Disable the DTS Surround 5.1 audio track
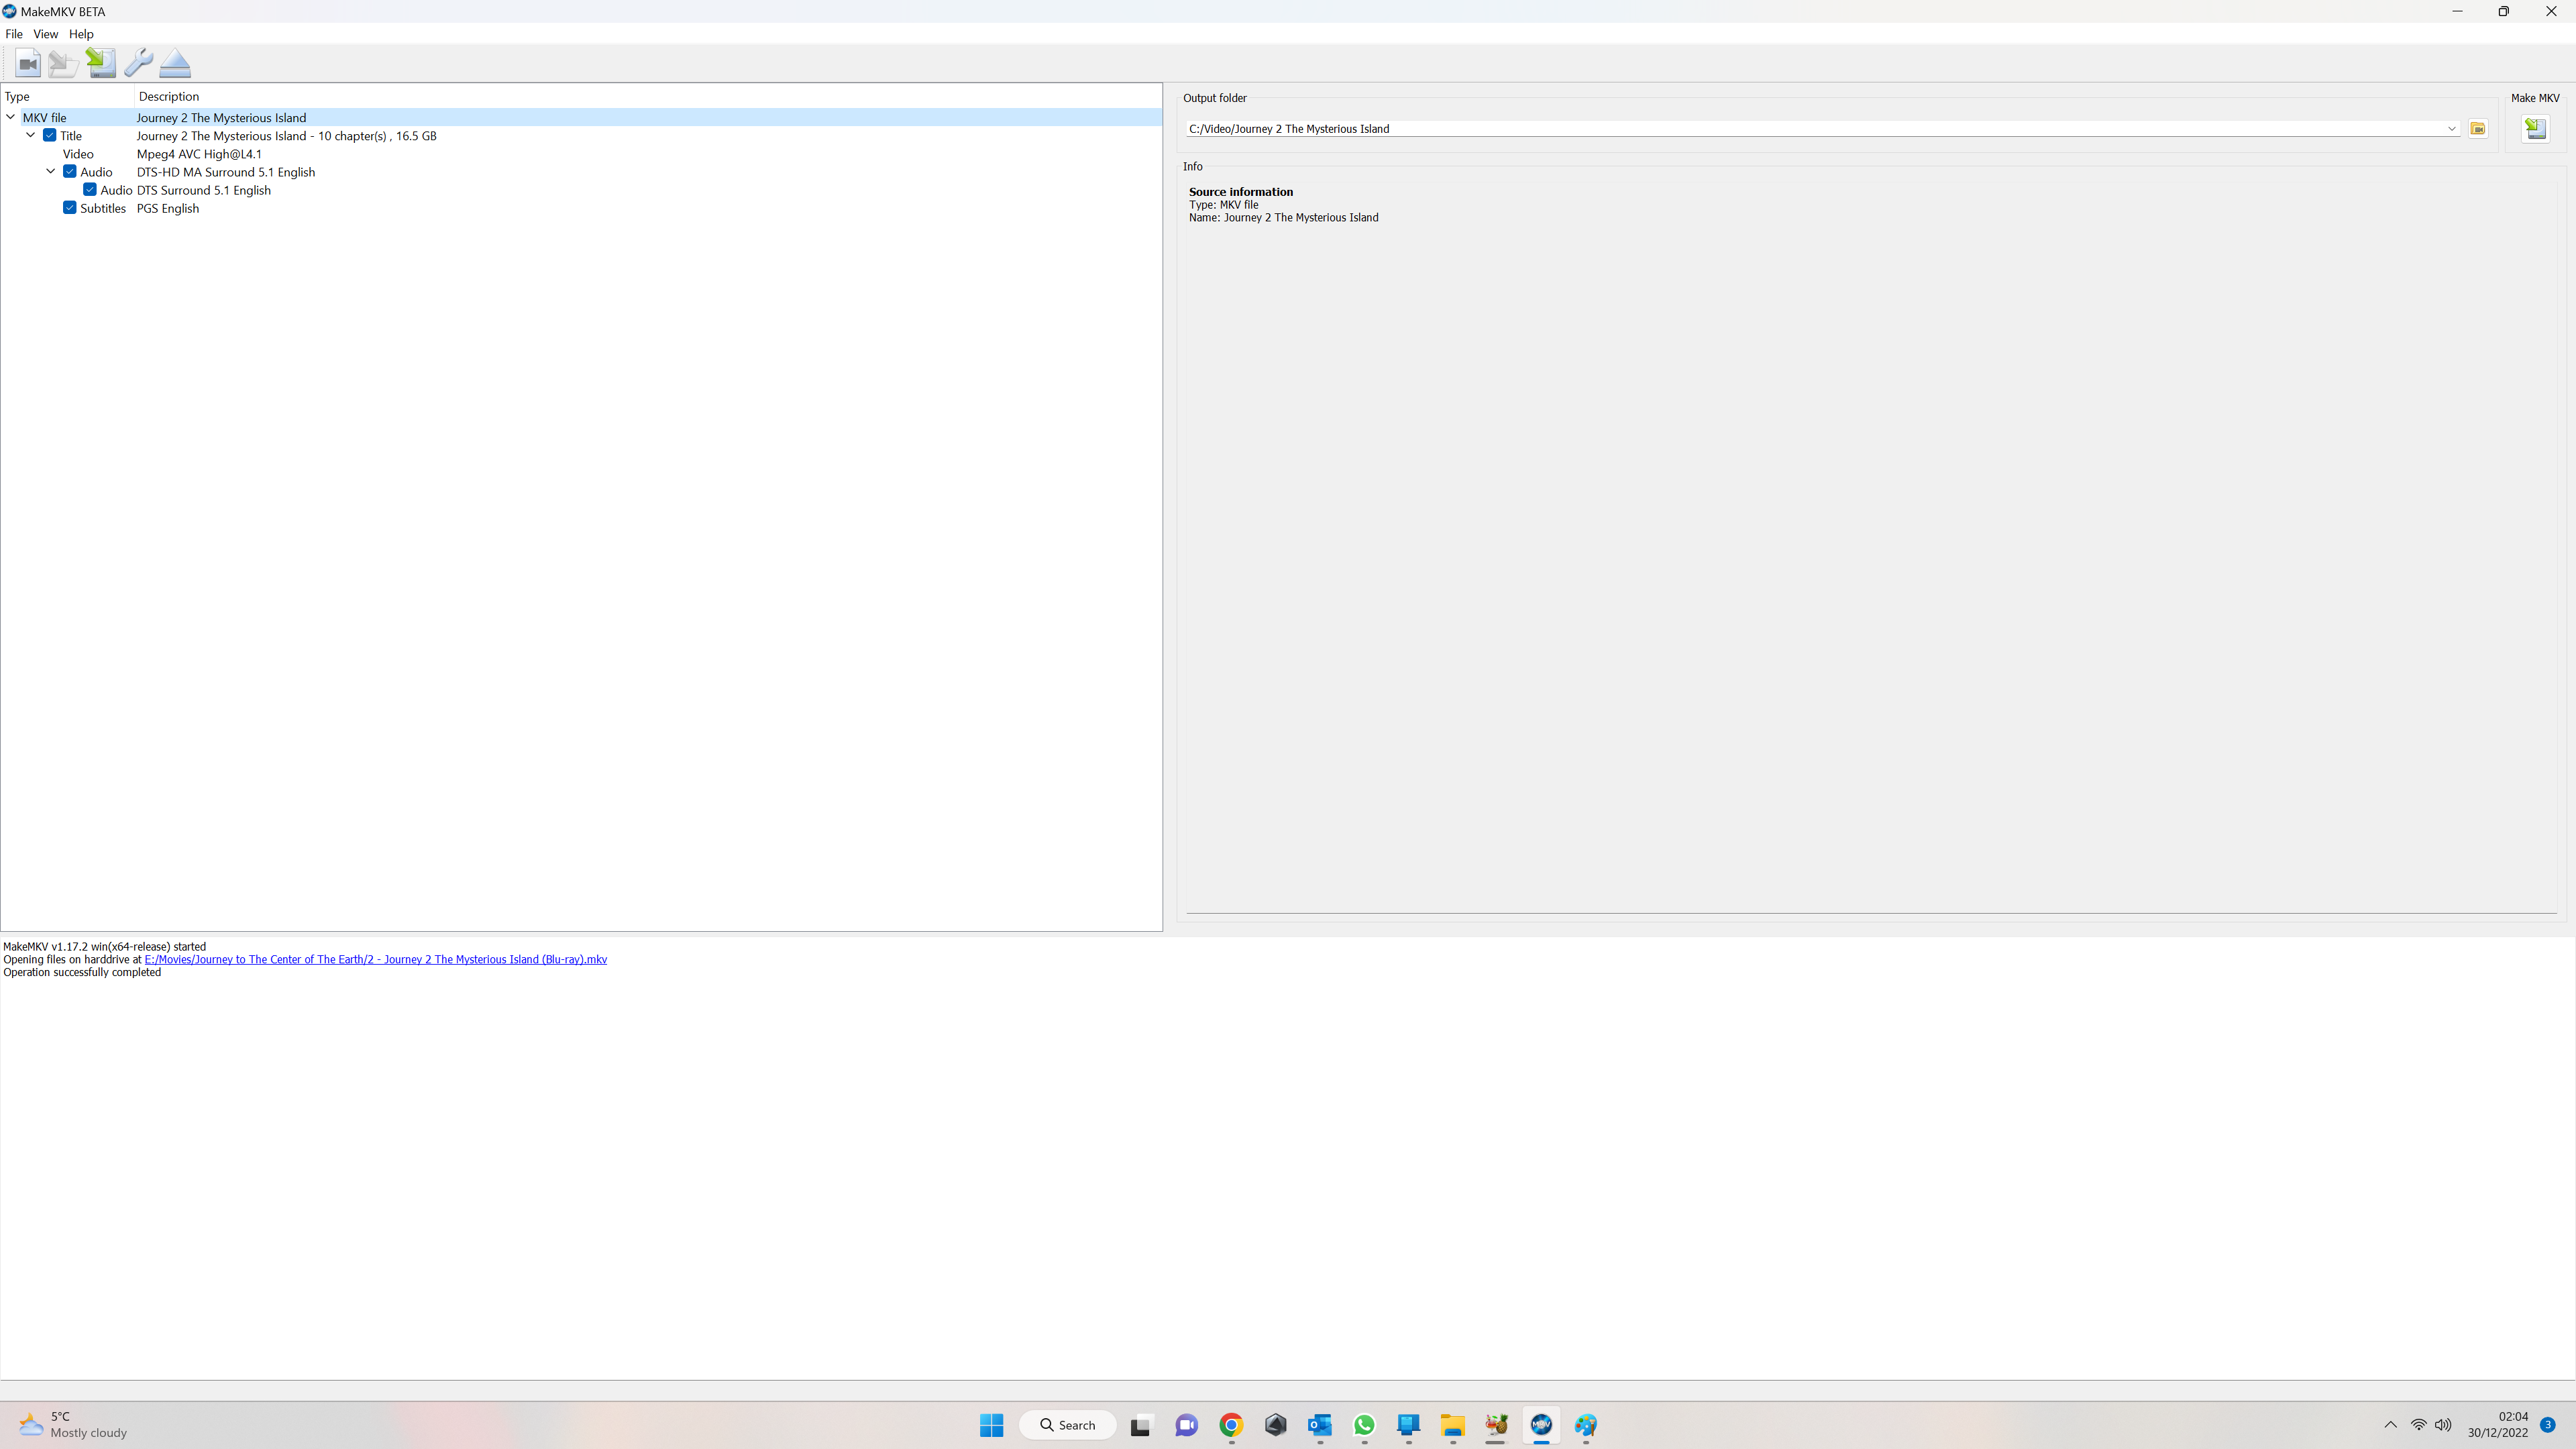Screen dimensions: 2576x1449 (90, 190)
